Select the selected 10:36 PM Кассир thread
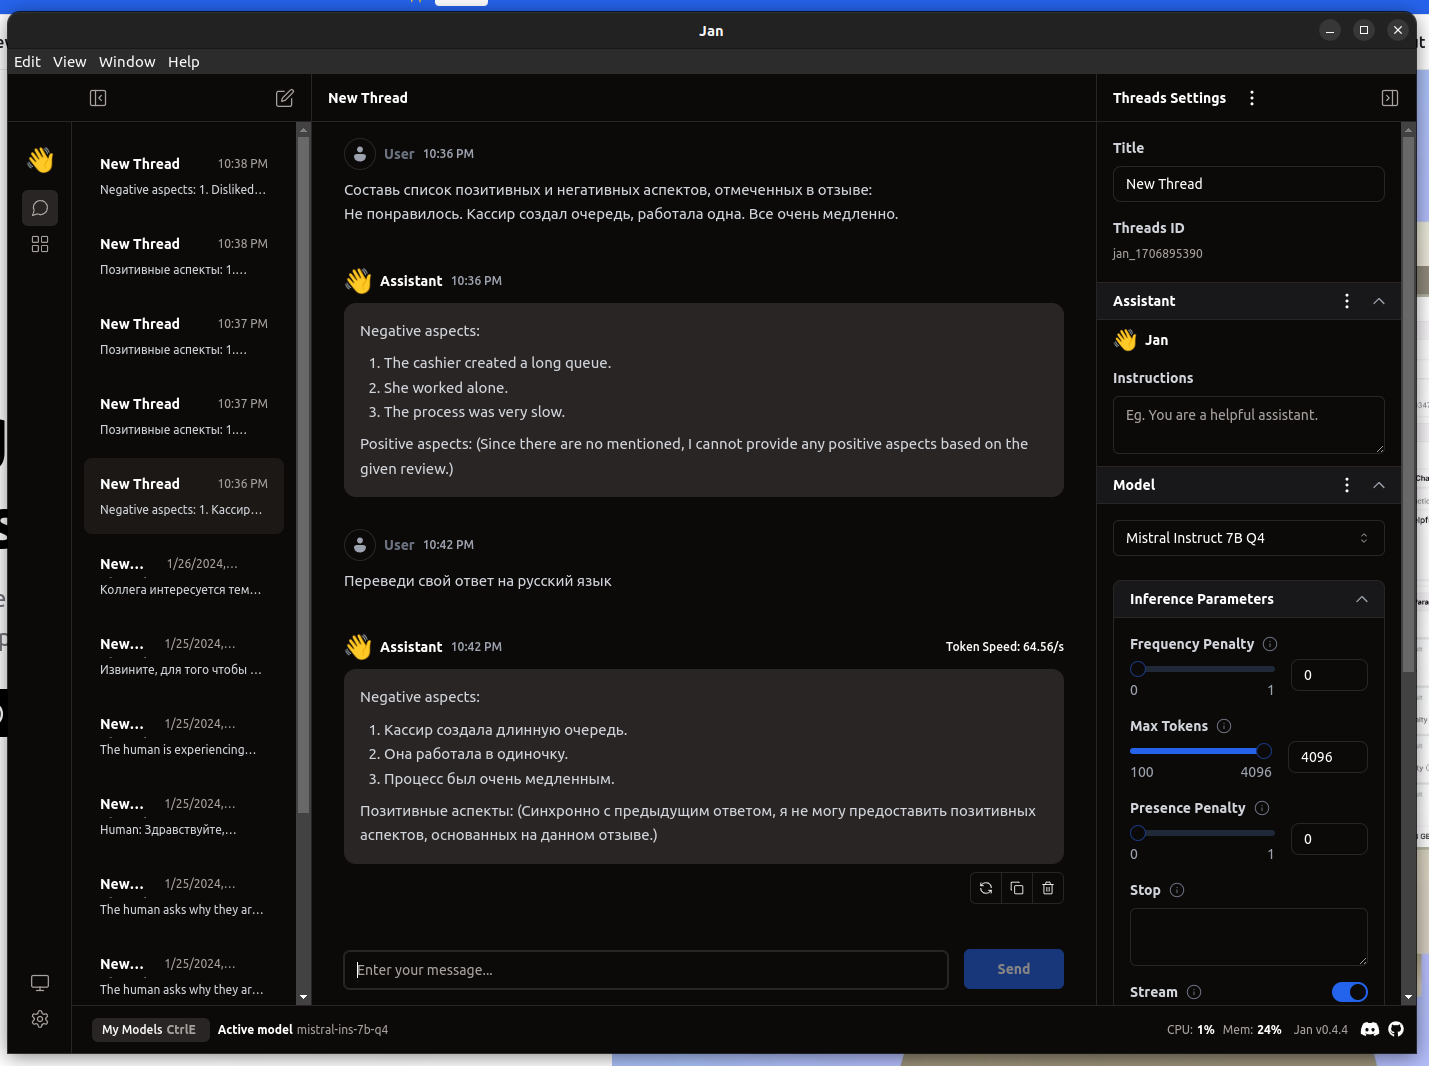This screenshot has height=1066, width=1429. point(184,496)
